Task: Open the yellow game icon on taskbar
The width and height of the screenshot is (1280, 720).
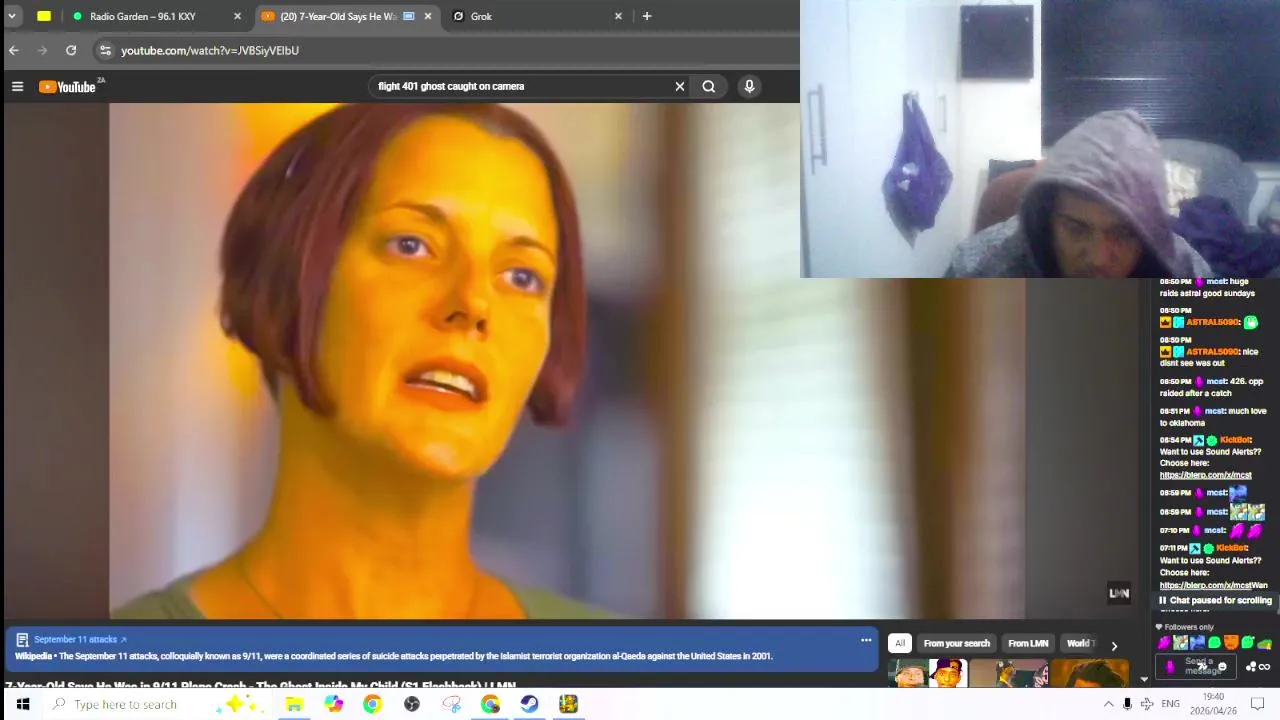Action: coord(568,704)
